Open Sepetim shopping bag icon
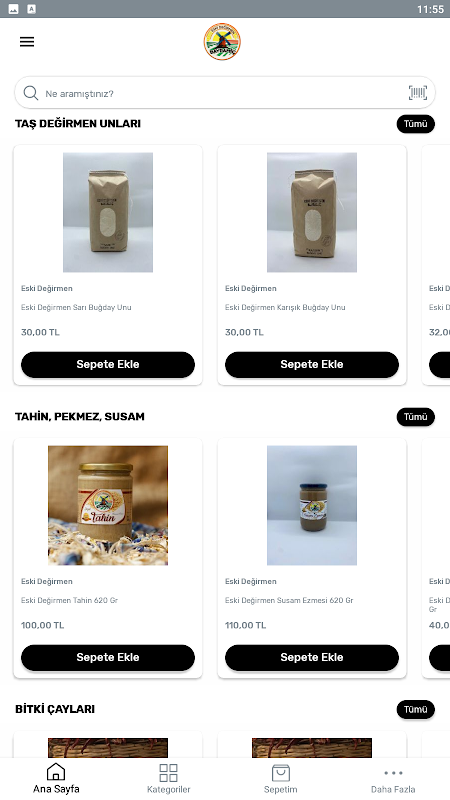This screenshot has width=450, height=800. pyautogui.click(x=281, y=772)
